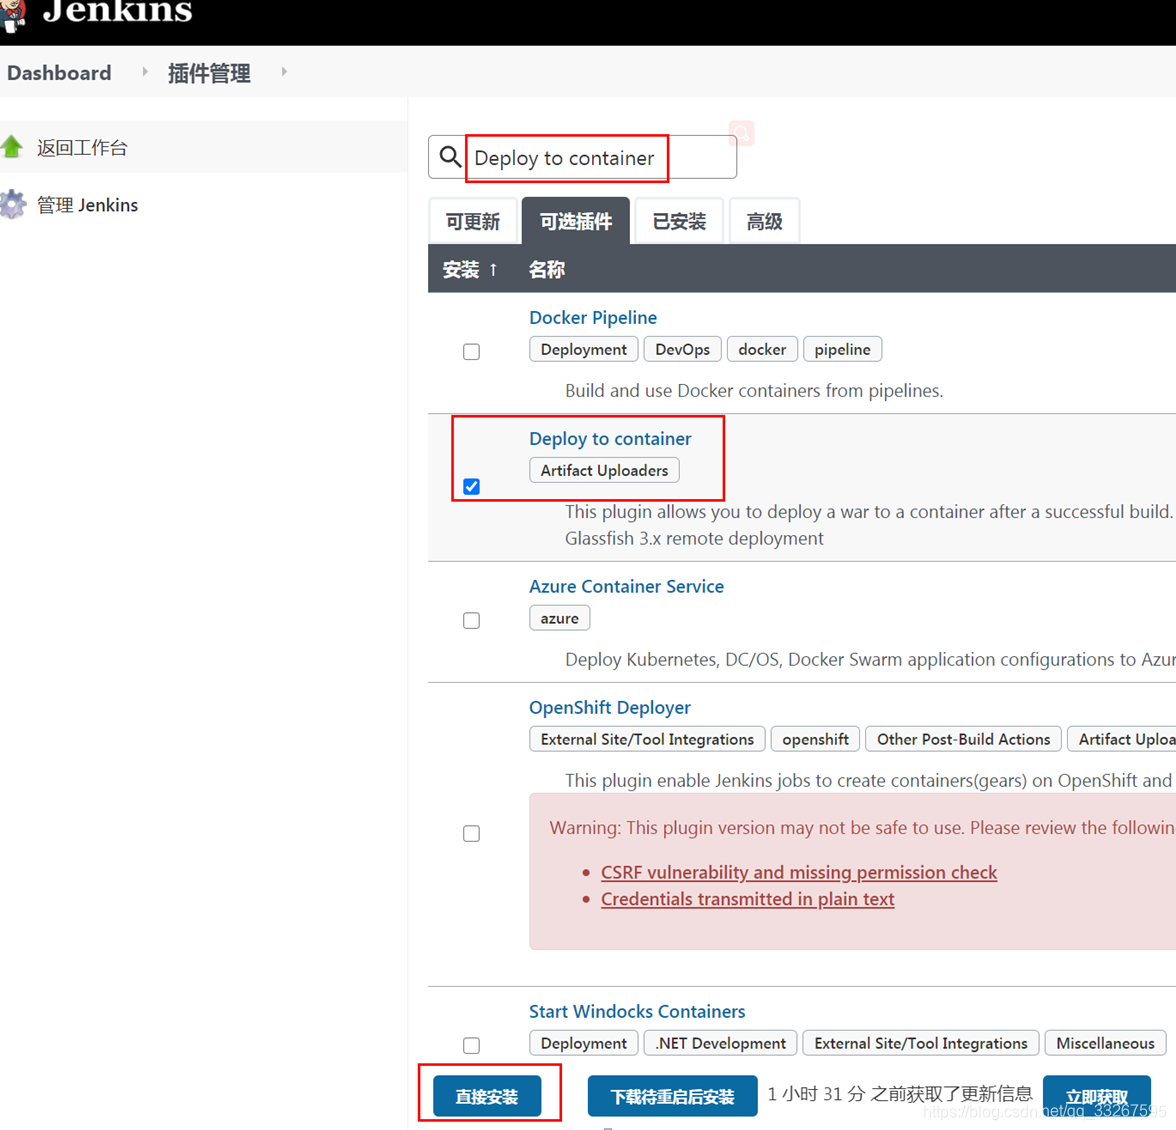This screenshot has width=1176, height=1130.
Task: Click the docker tag
Action: coord(762,349)
